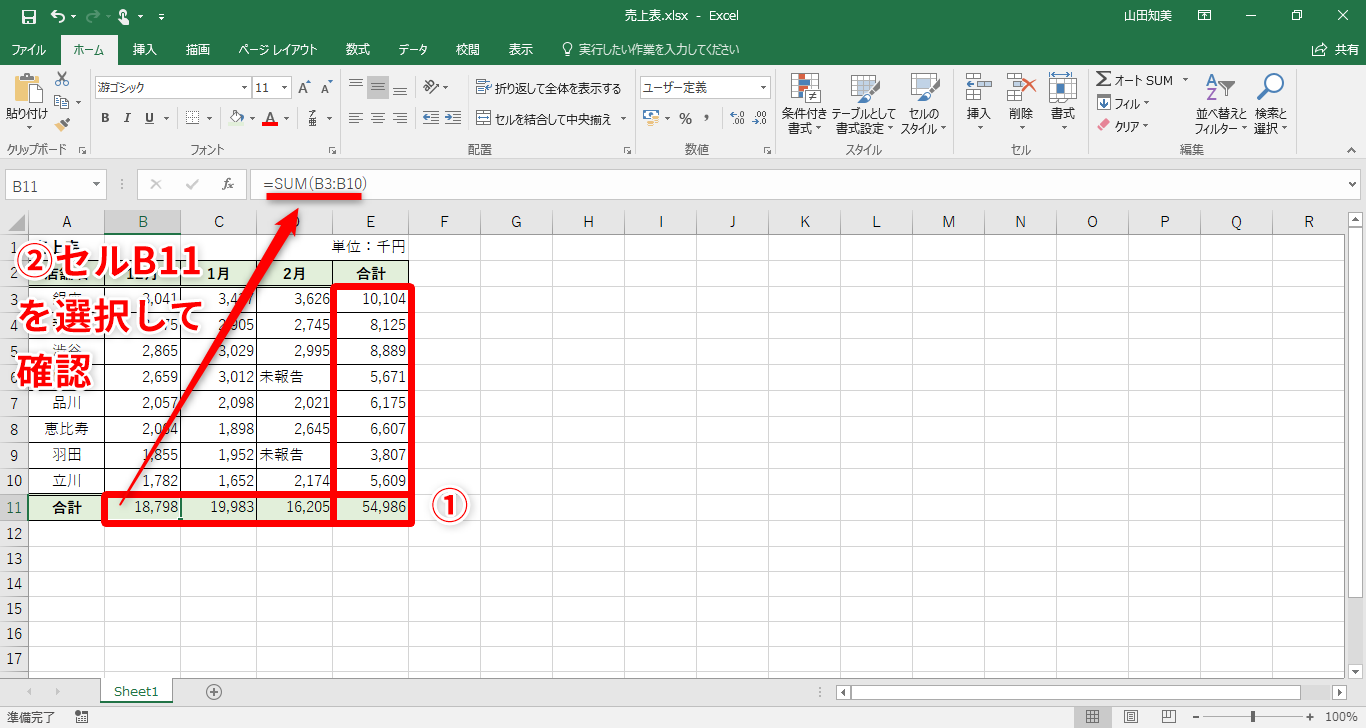This screenshot has height=728, width=1366.
Task: Apply the cell borders icon
Action: click(x=192, y=118)
